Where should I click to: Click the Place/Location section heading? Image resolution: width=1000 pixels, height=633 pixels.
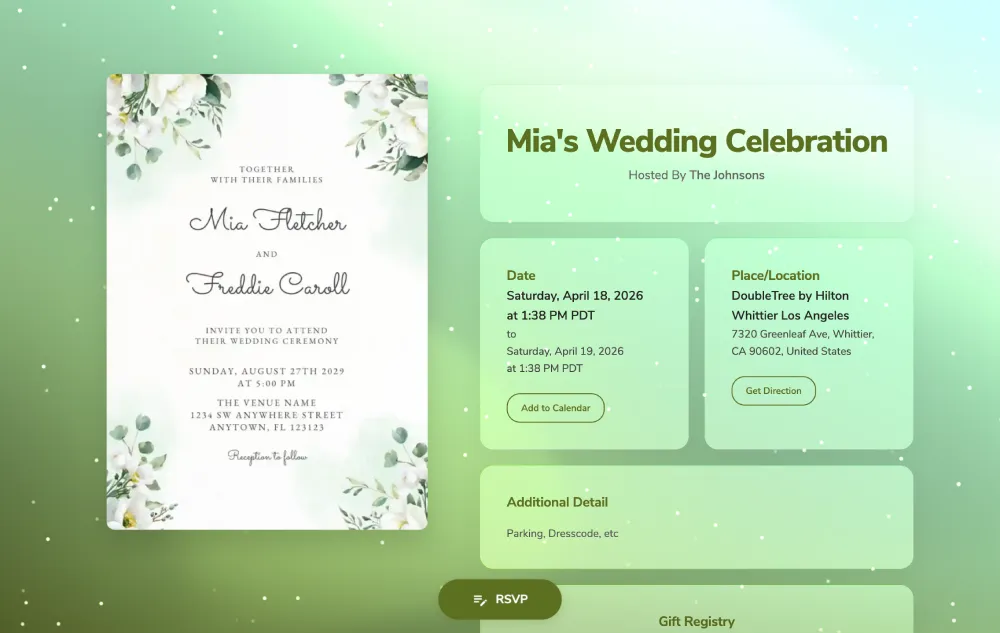click(775, 275)
